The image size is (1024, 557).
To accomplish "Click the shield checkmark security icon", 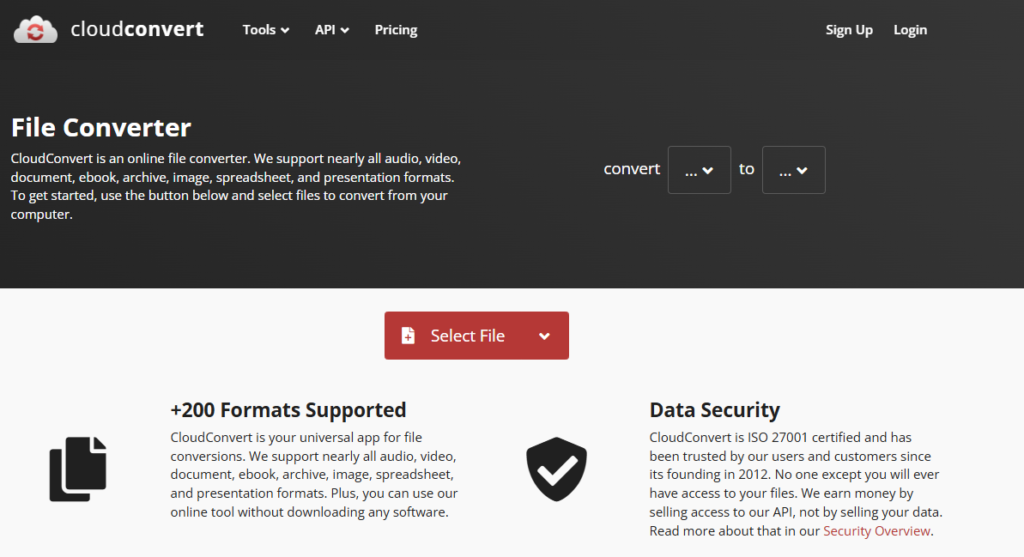I will (x=556, y=469).
